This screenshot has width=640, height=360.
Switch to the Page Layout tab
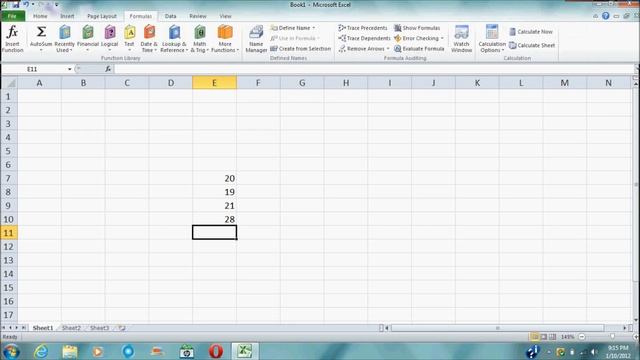pos(102,16)
